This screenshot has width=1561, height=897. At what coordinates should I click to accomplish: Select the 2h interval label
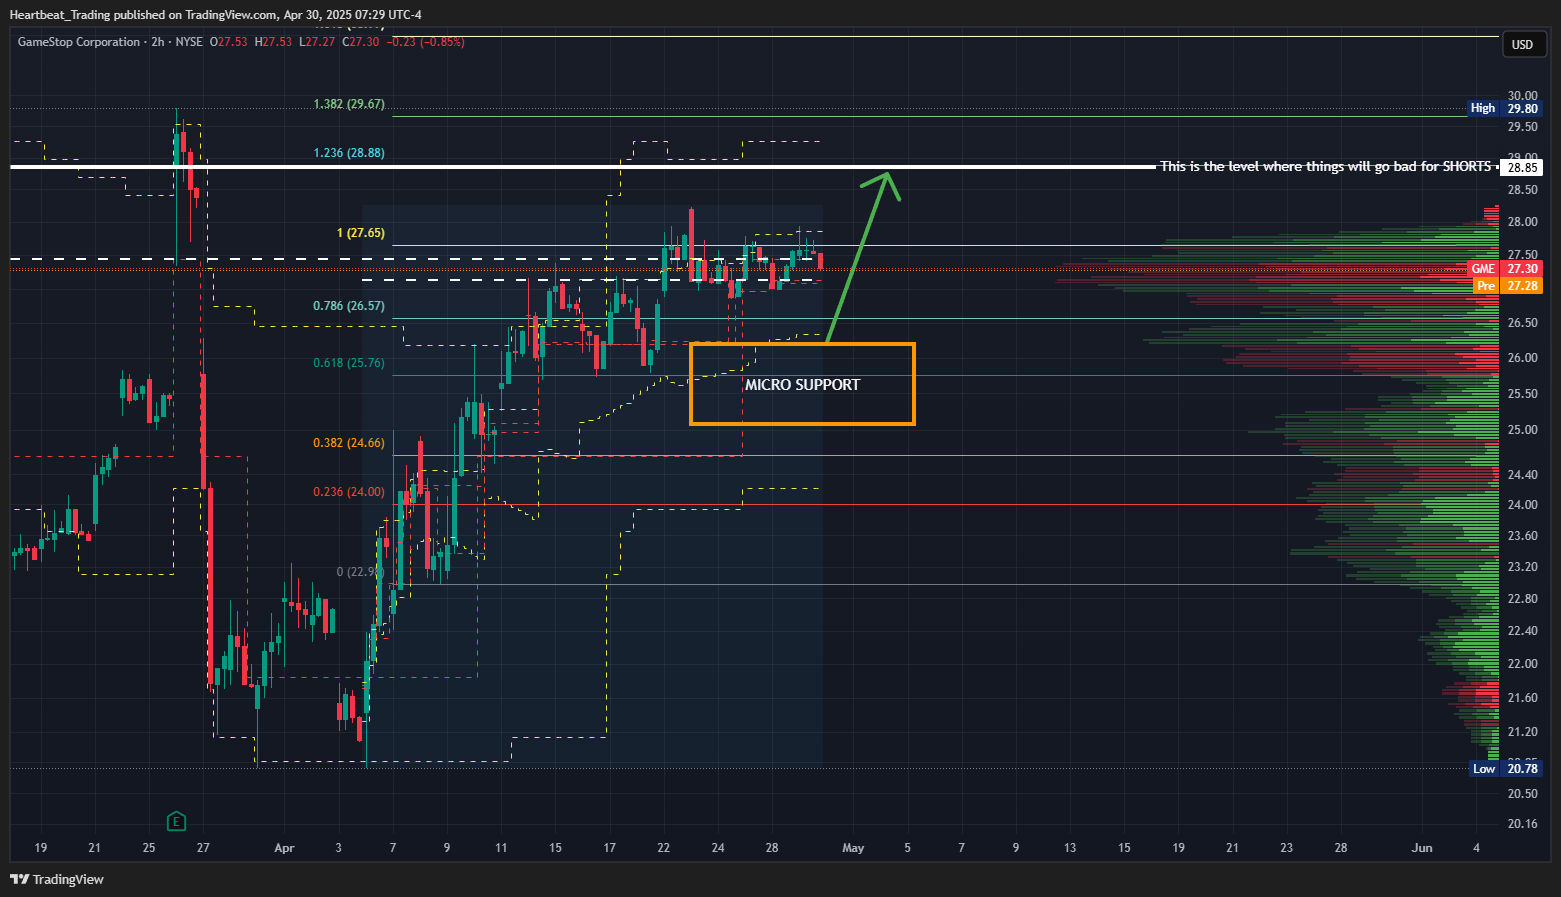click(158, 42)
